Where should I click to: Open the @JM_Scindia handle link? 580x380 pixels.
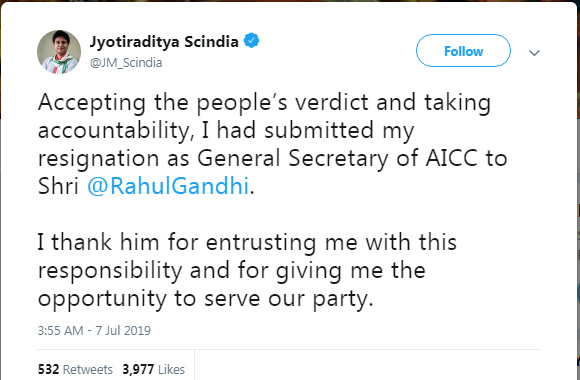click(x=126, y=63)
